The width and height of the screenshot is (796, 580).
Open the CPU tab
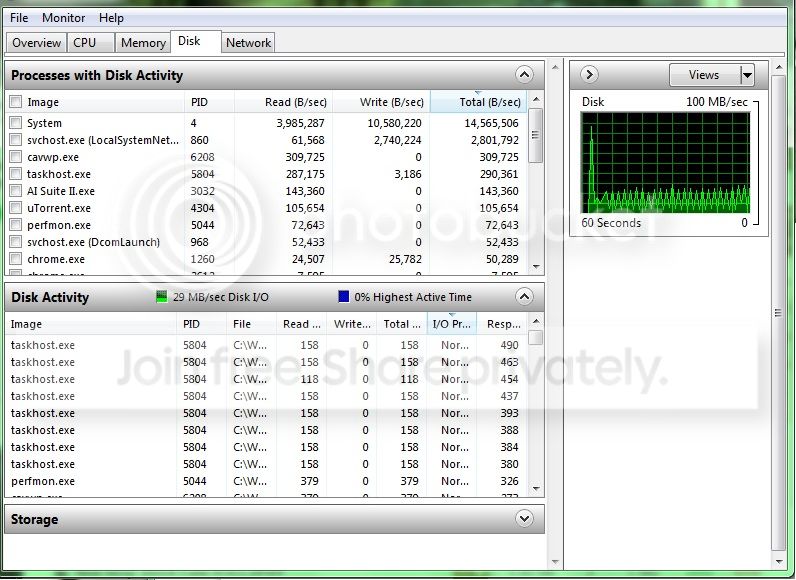click(84, 43)
